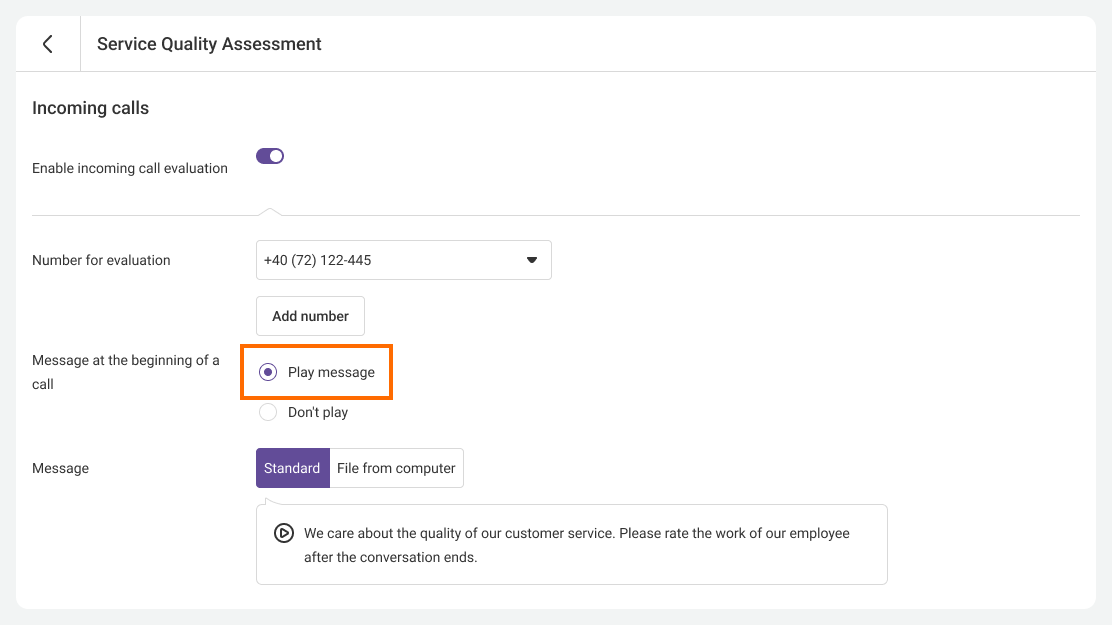Switch to File from computer tab
The image size is (1112, 625).
coord(396,468)
